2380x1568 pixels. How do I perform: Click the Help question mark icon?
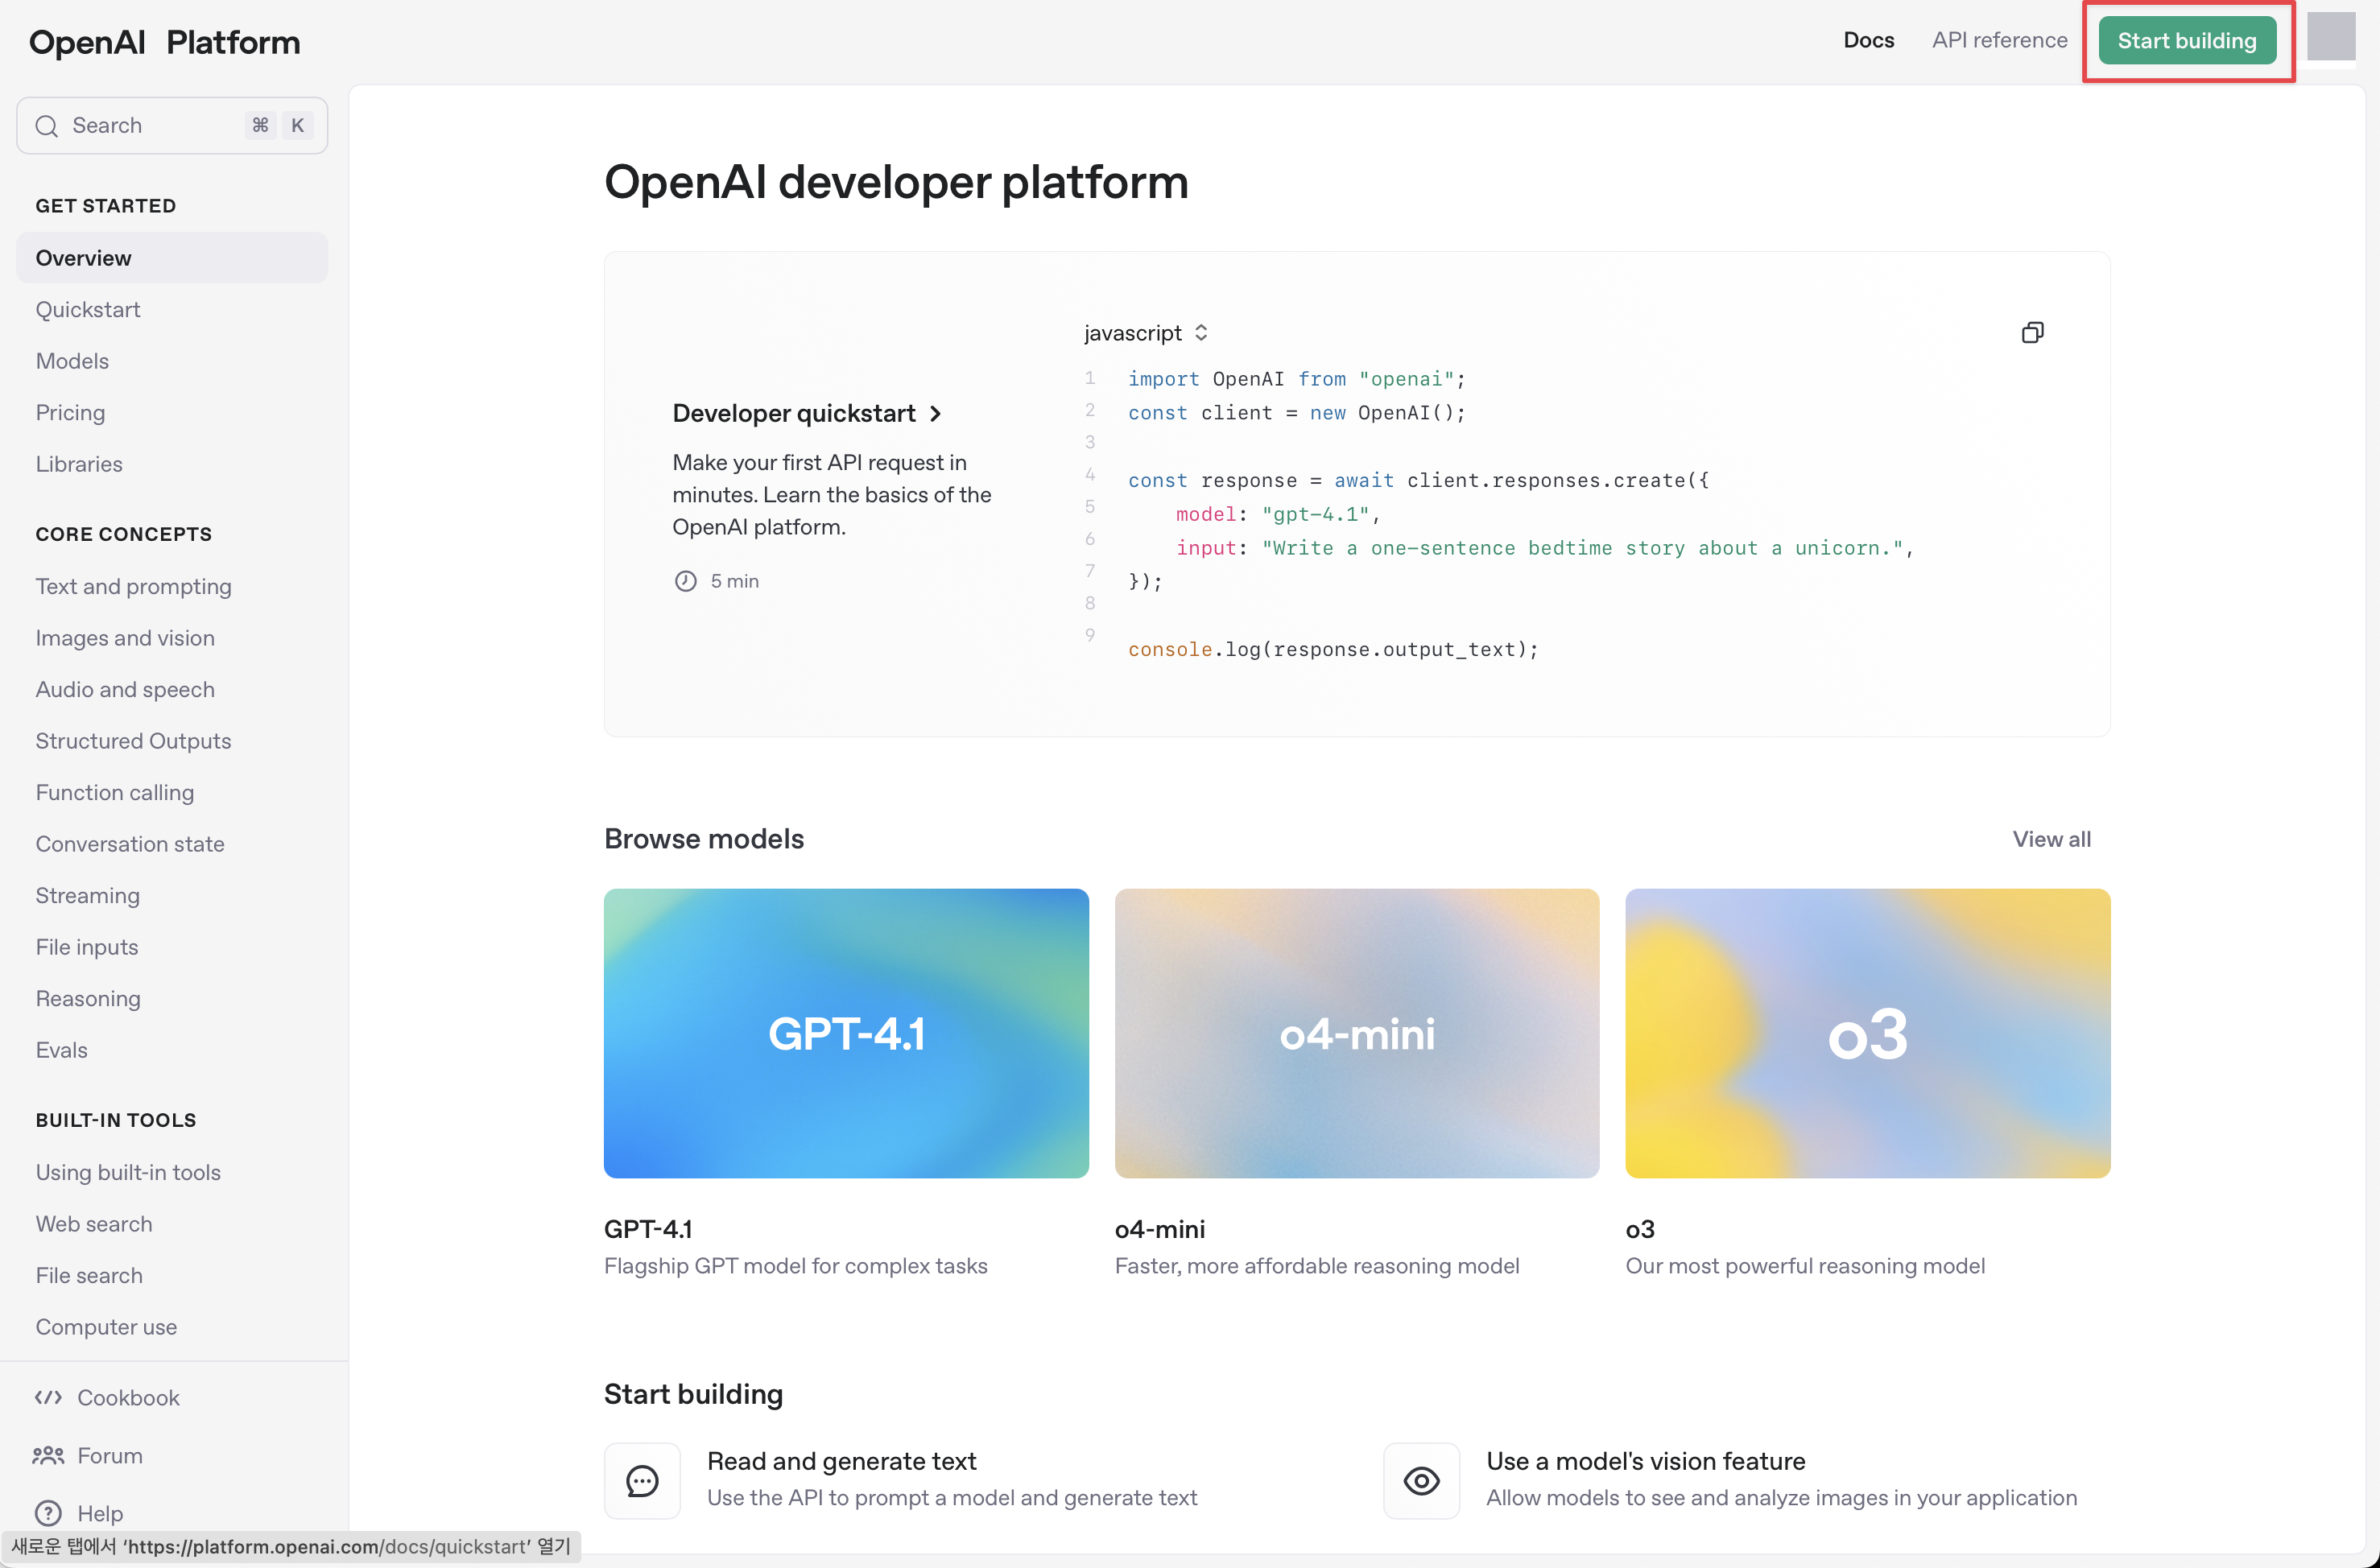pyautogui.click(x=48, y=1513)
